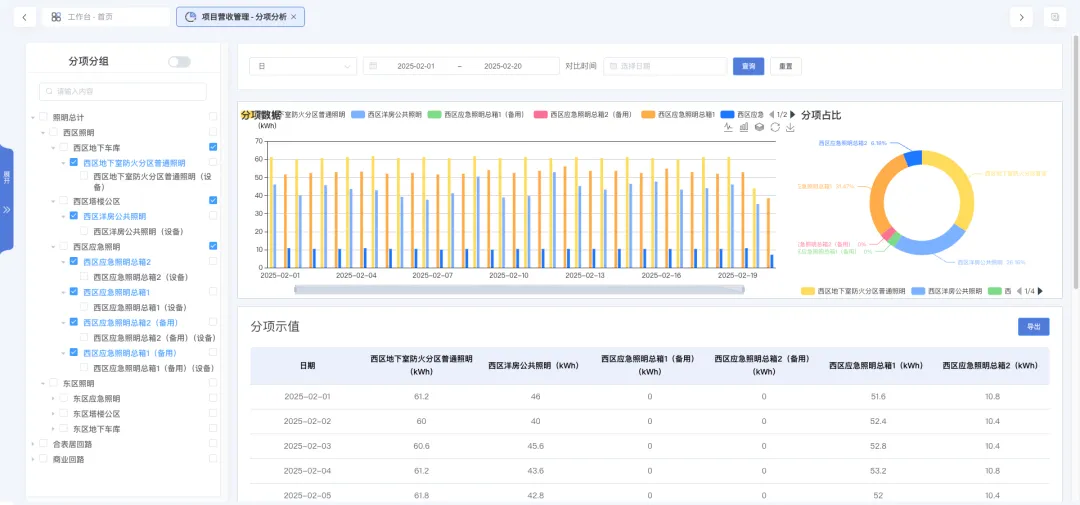Check the 照明总计 checkbox
The image size is (1080, 505).
coord(44,117)
